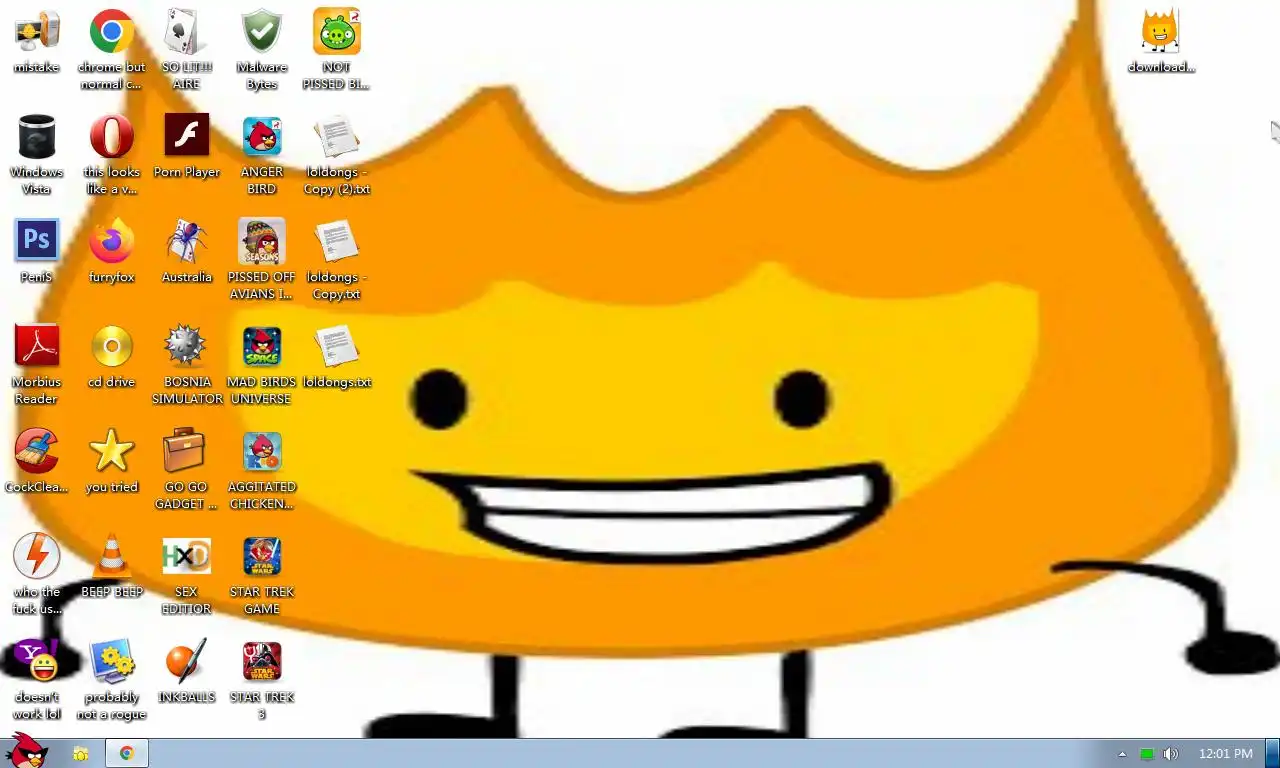Select the Adobe 'Morbius Reader' icon
The width and height of the screenshot is (1280, 768).
37,365
